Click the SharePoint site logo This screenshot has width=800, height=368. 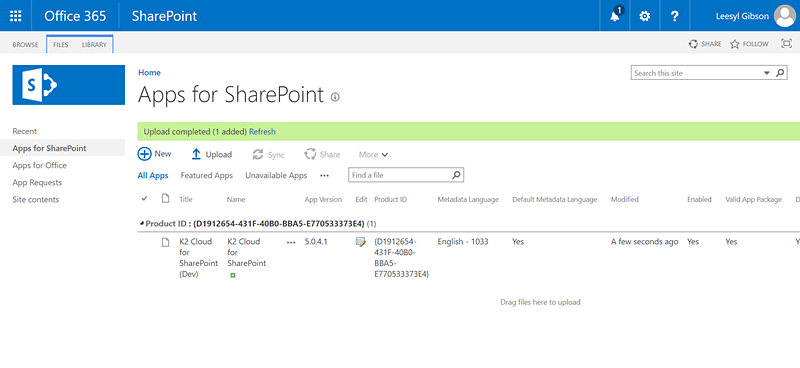pos(68,85)
